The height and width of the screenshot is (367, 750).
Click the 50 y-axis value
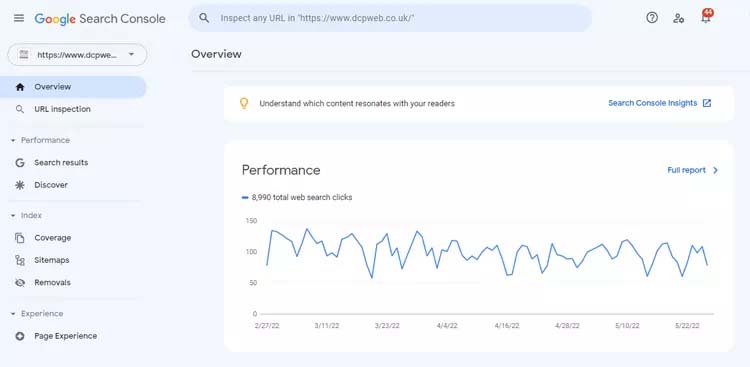tap(253, 283)
